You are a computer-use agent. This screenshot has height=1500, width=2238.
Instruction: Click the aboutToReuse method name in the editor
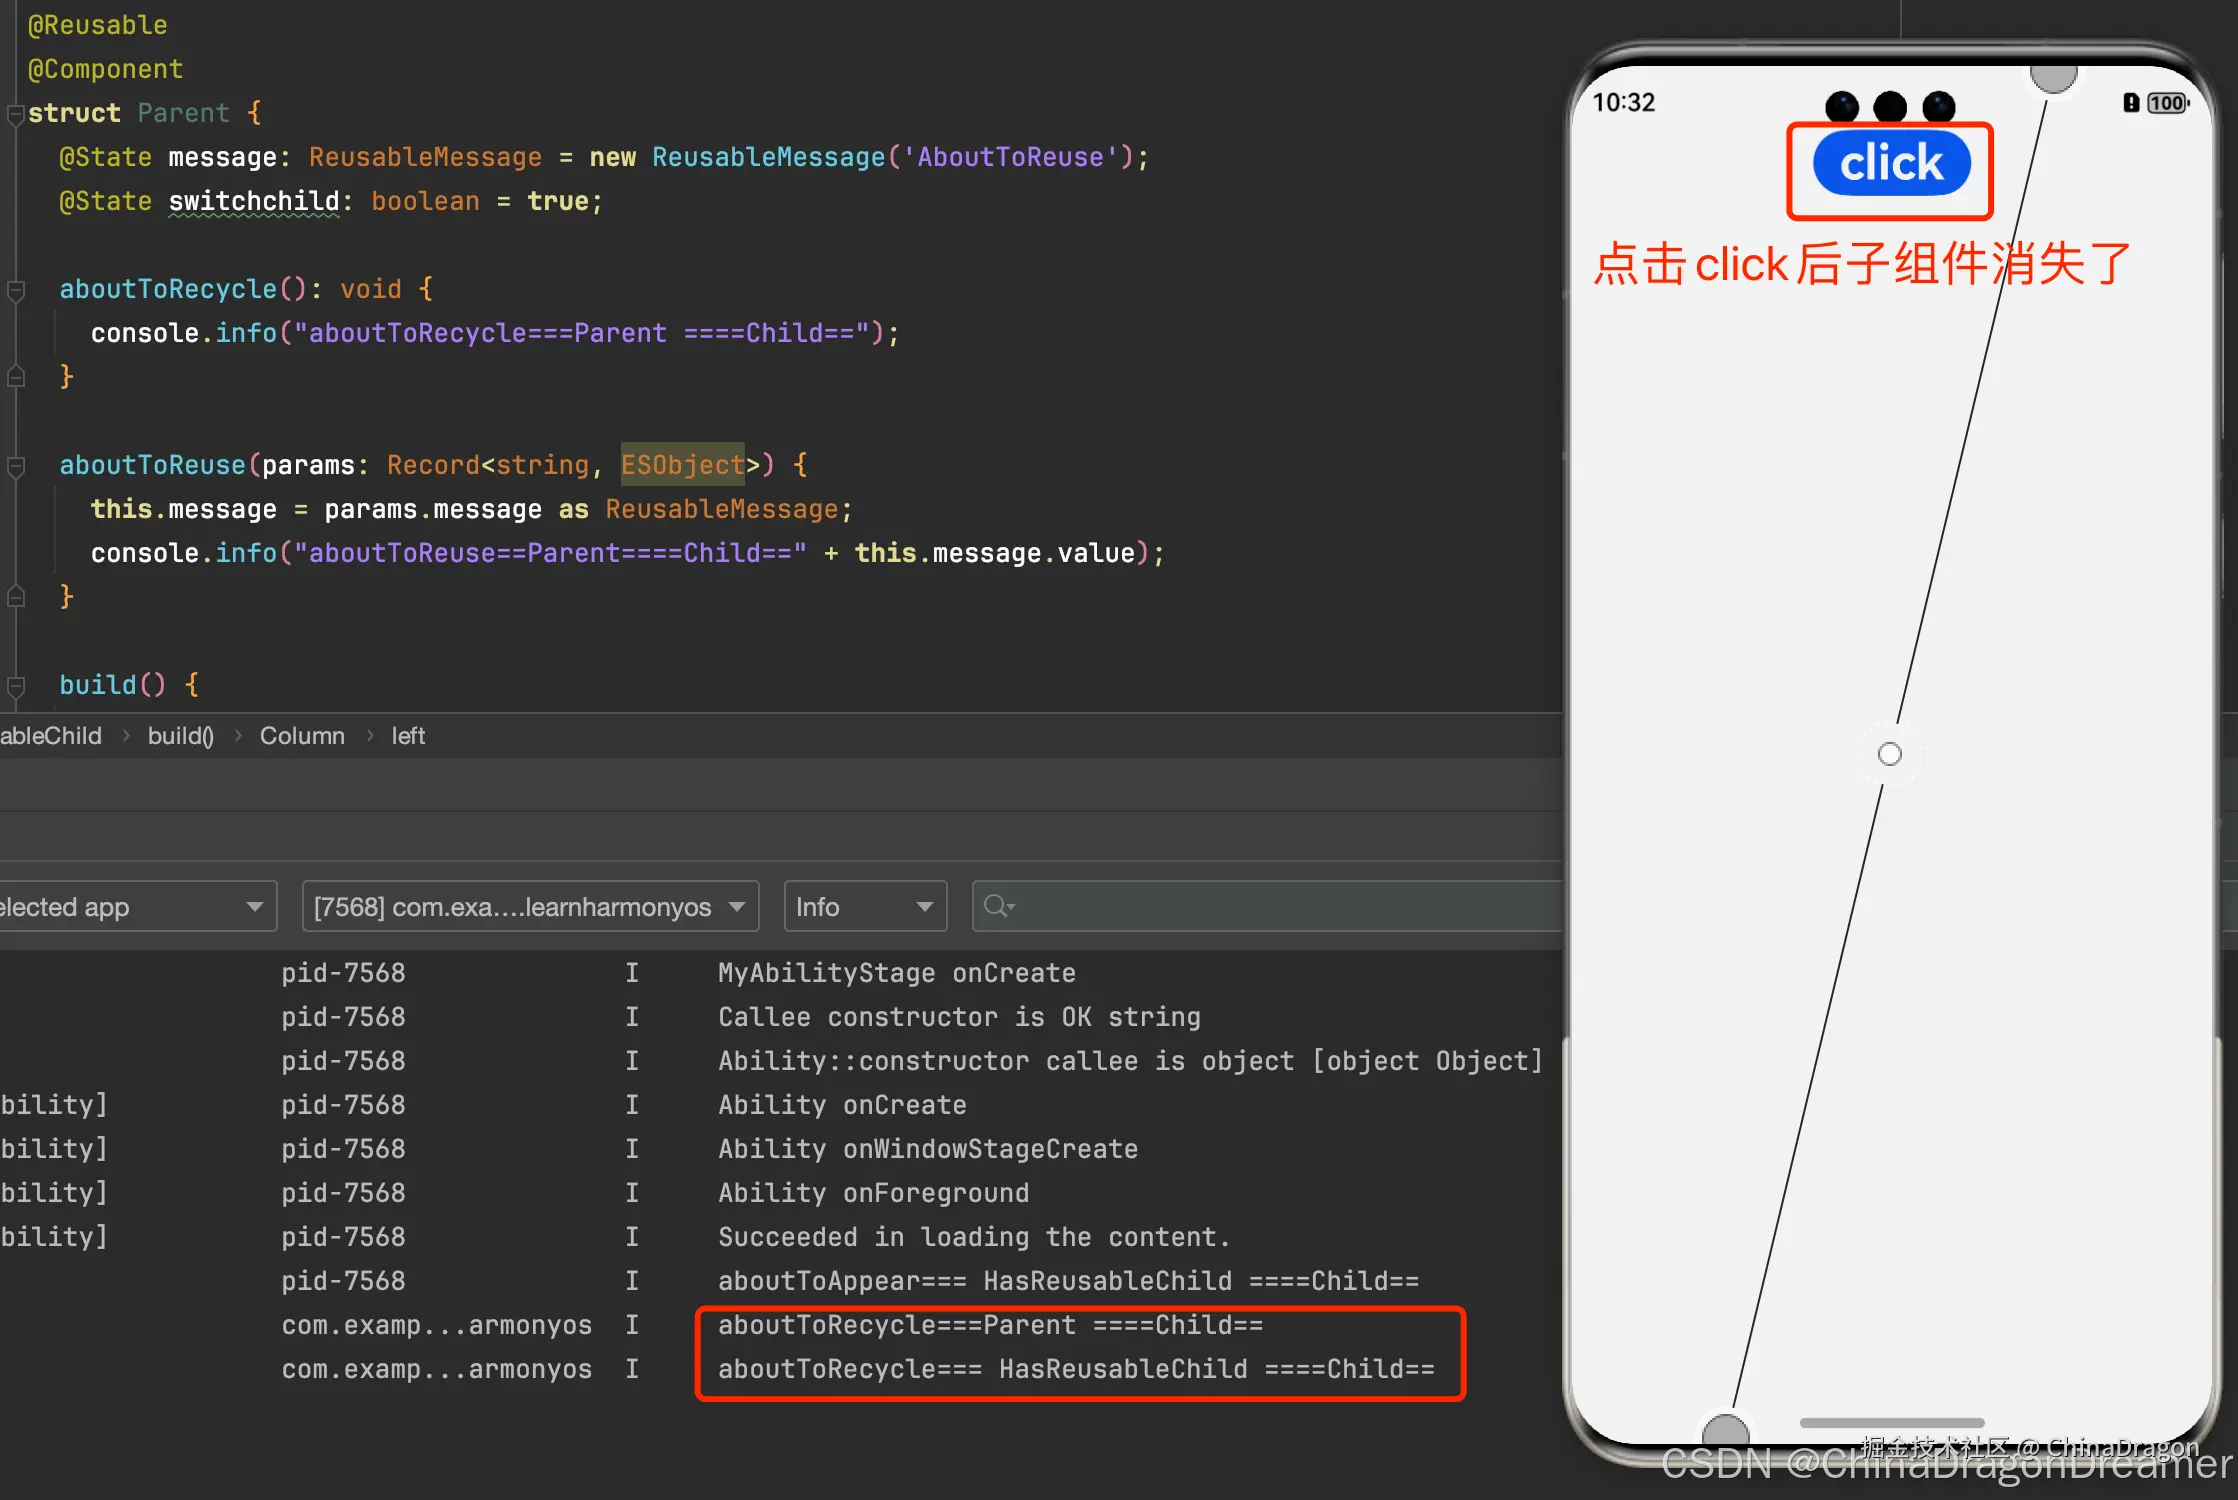coord(152,465)
